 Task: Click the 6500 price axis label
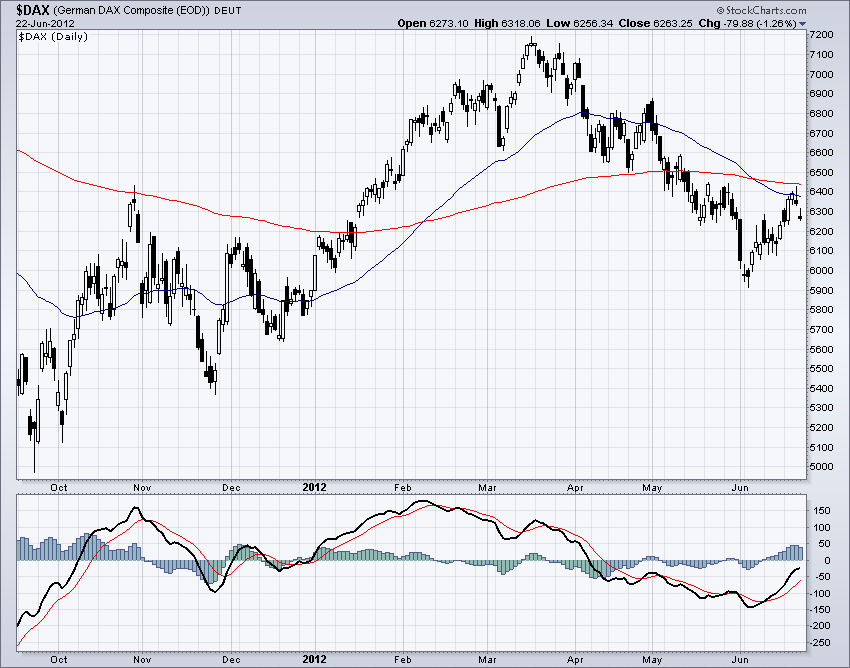[821, 172]
